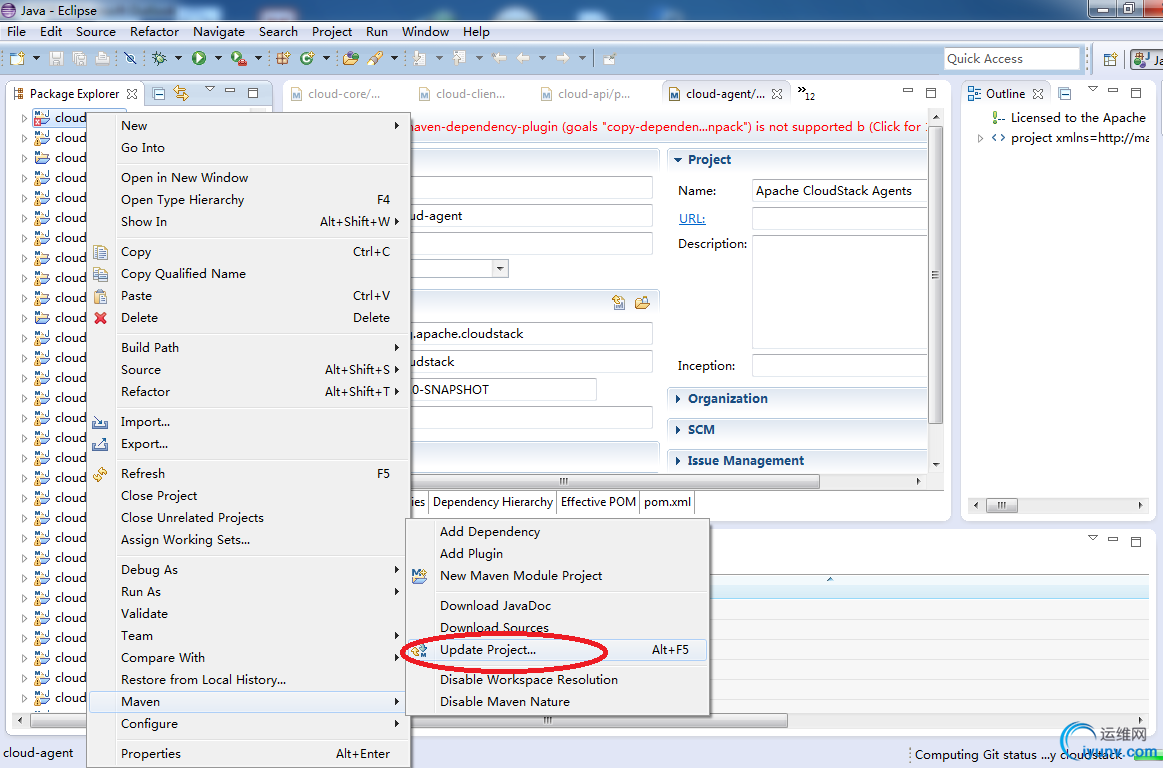Select Update Project... from Maven submenu
Viewport: 1163px width, 768px height.
(x=487, y=650)
